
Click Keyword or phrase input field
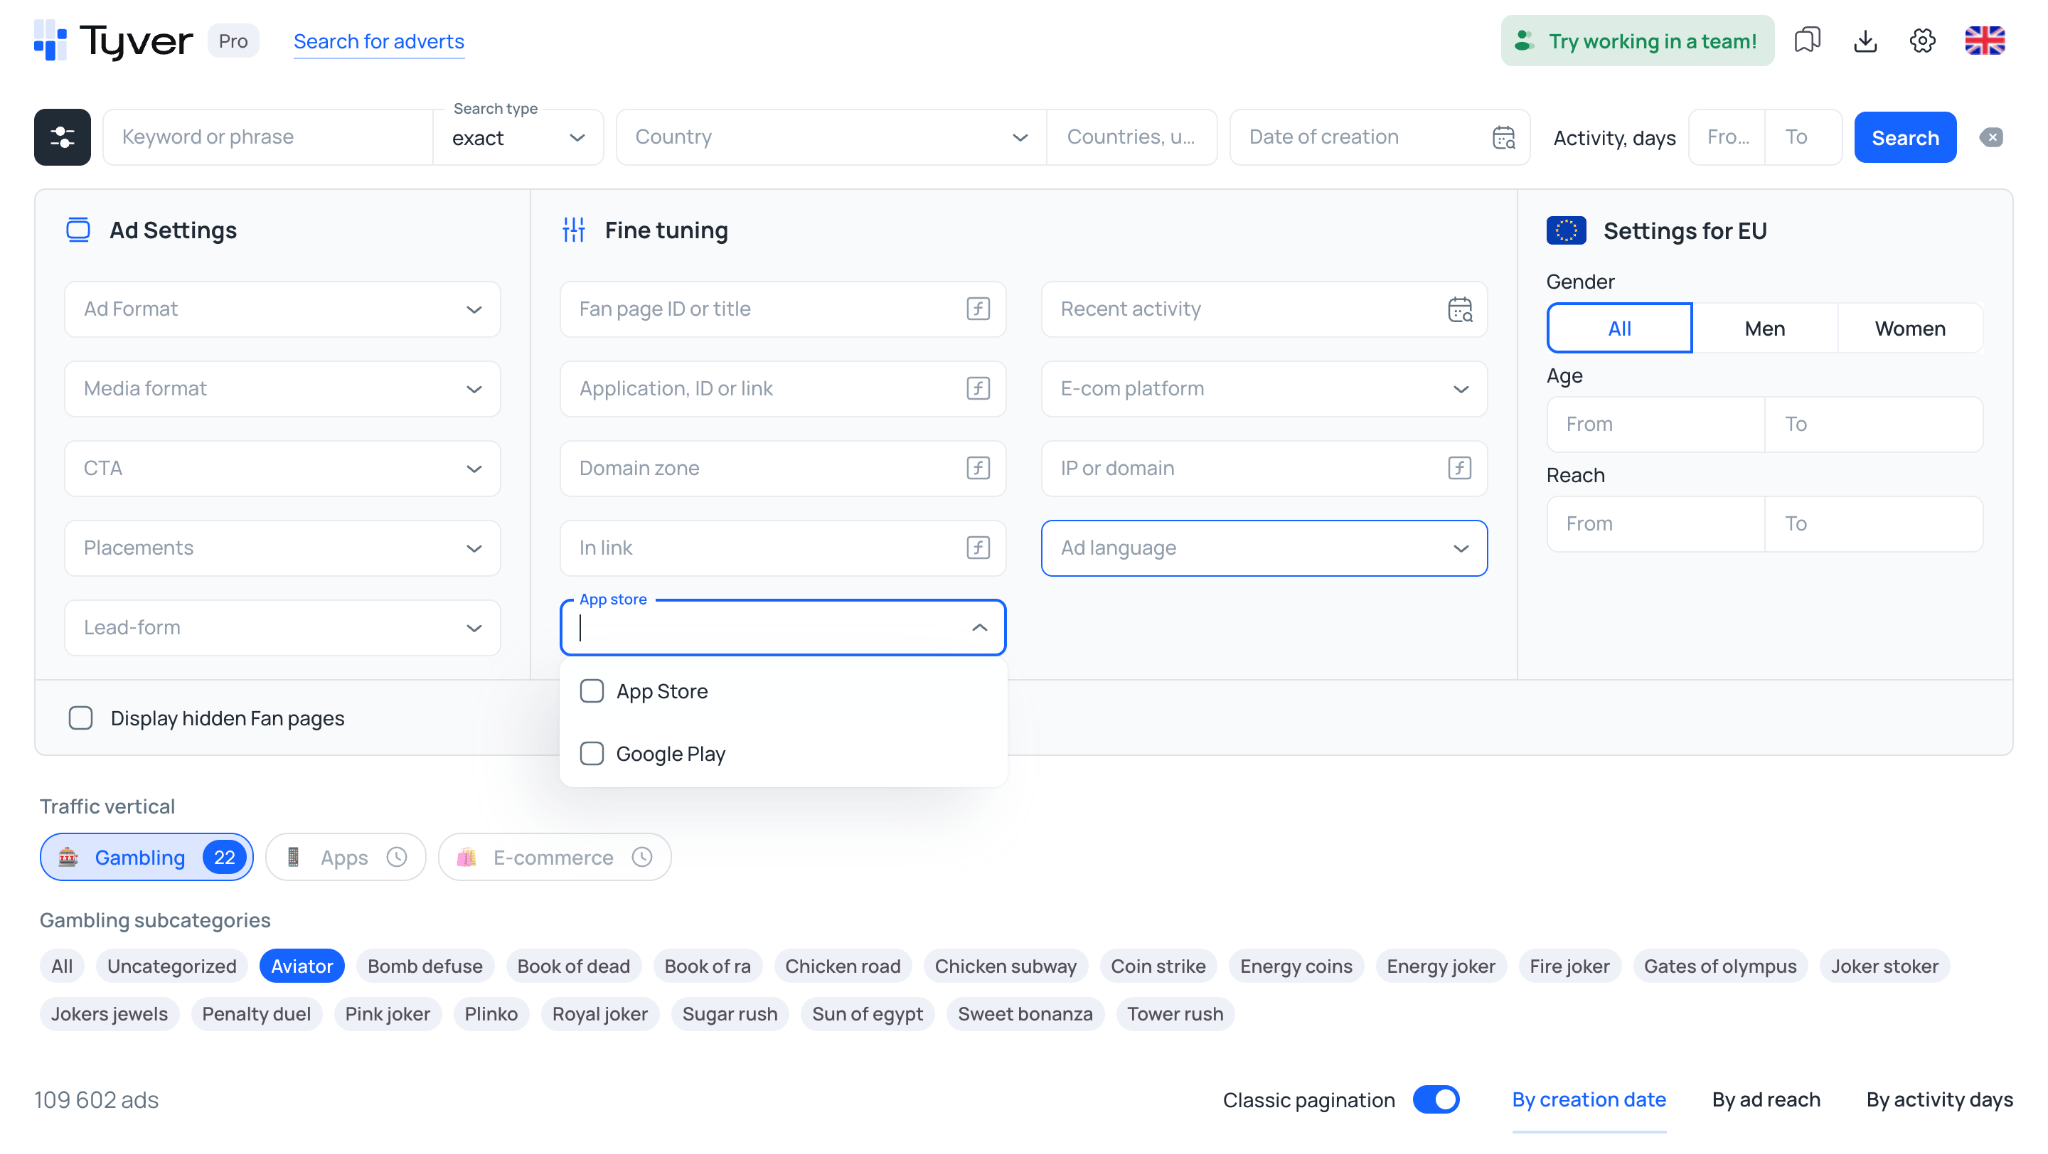pos(268,137)
